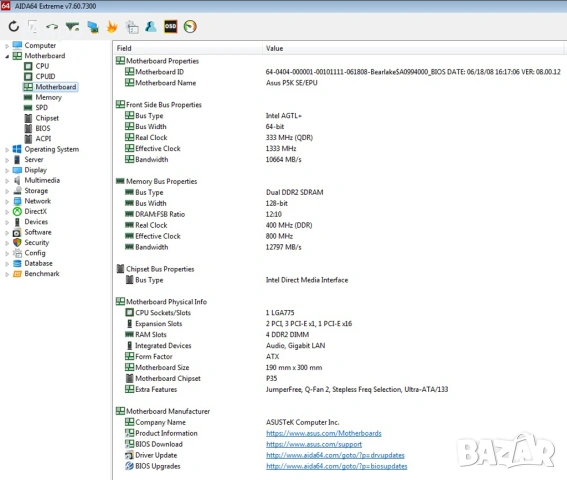This screenshot has height=480, width=567.
Task: Open the green circular update icon
Action: click(190, 26)
